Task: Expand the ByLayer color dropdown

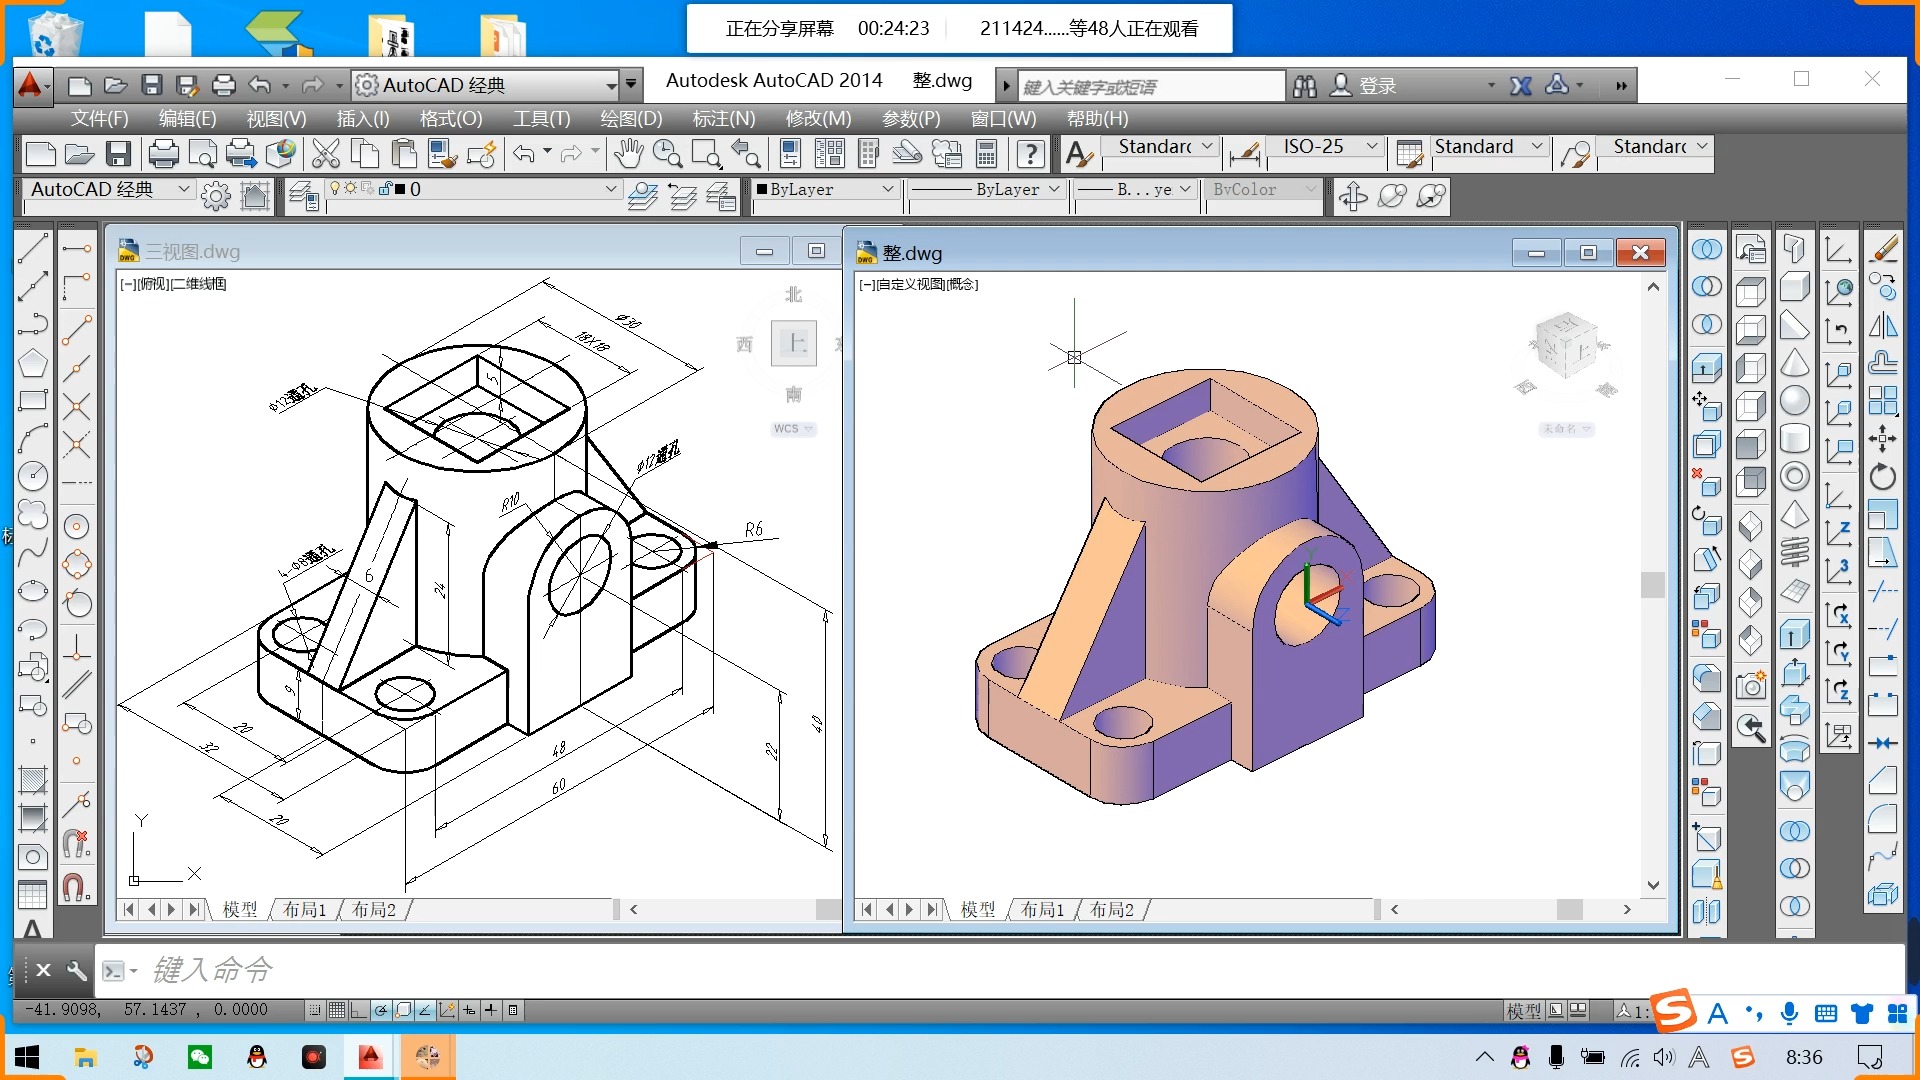Action: click(887, 189)
